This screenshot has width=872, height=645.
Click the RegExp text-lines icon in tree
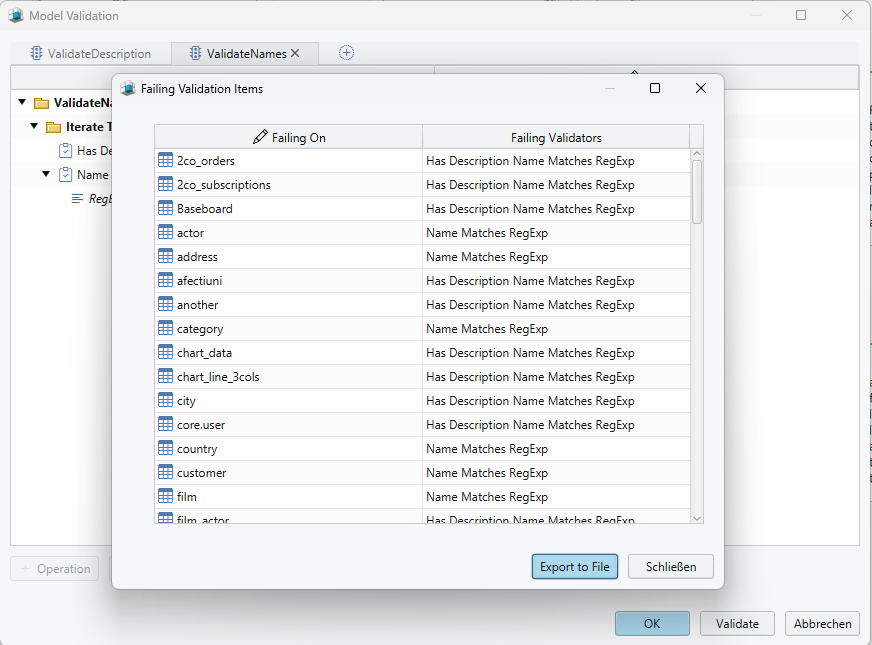pos(78,199)
